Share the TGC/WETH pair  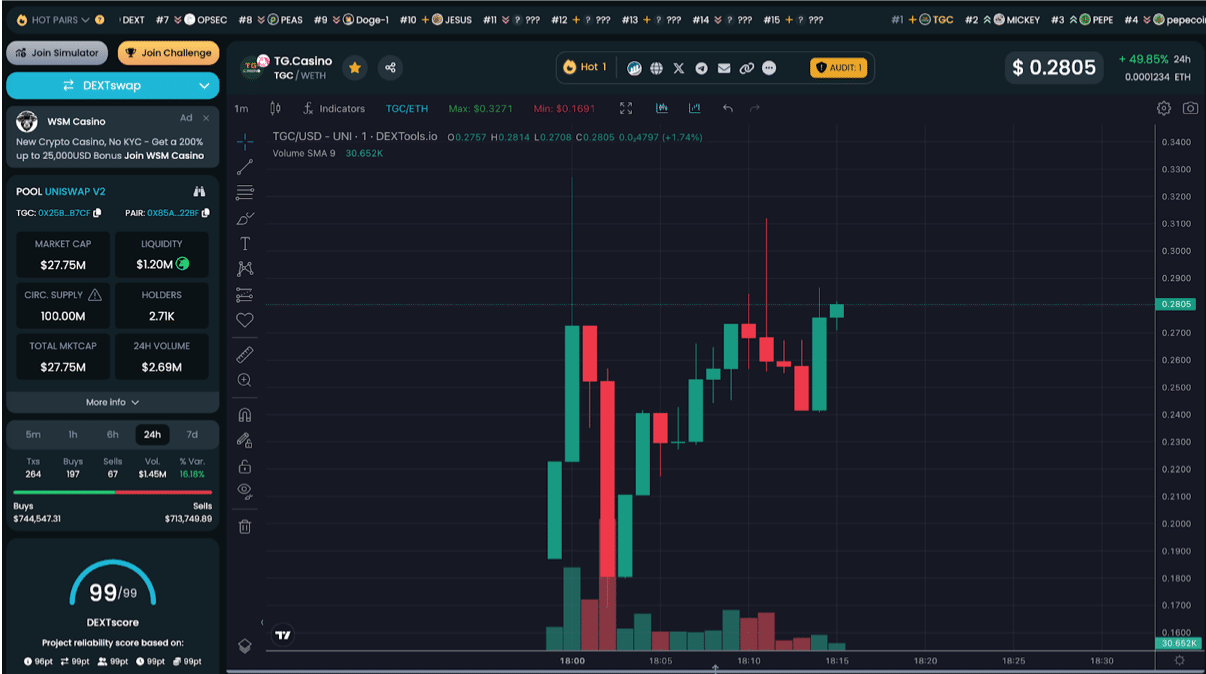(391, 68)
